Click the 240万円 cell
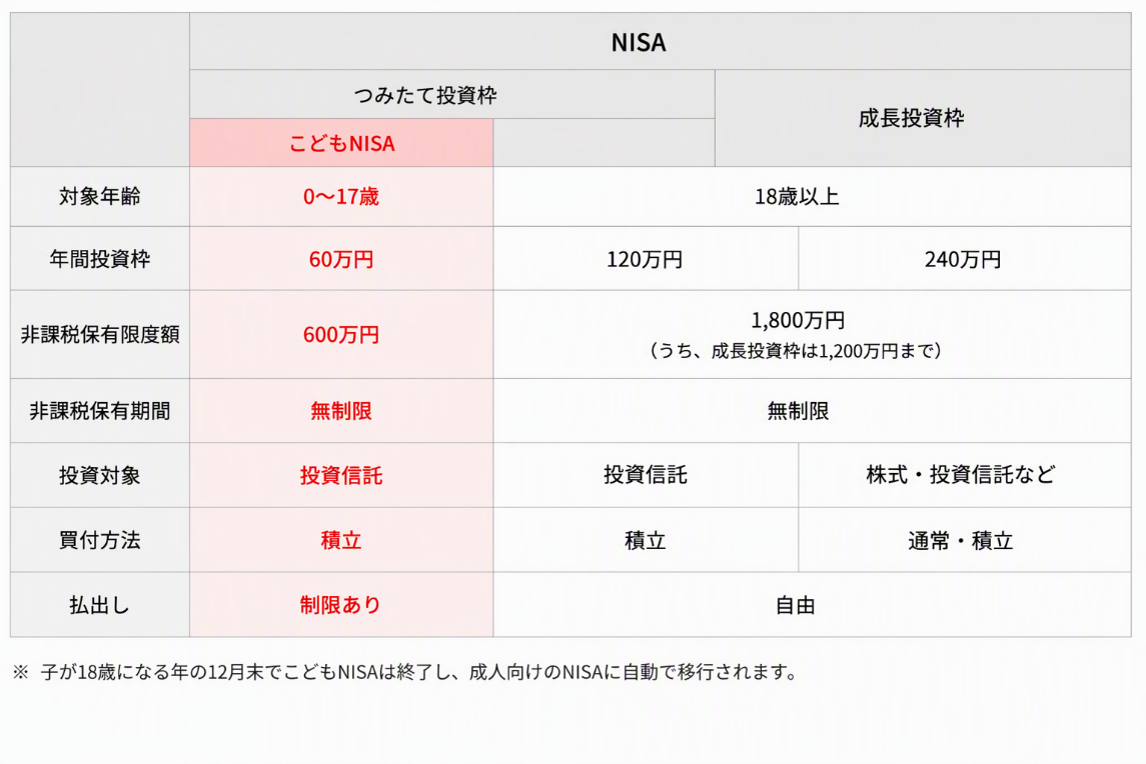 tap(965, 259)
